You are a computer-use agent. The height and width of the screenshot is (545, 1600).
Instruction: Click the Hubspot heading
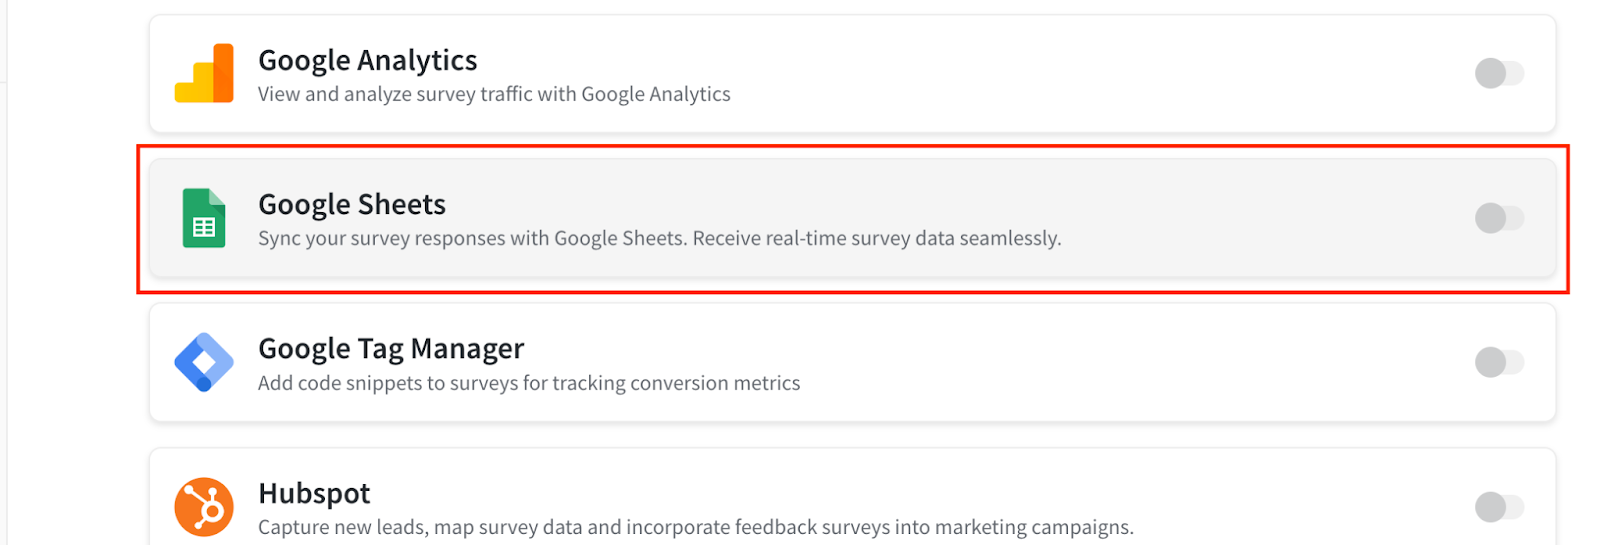coord(314,493)
